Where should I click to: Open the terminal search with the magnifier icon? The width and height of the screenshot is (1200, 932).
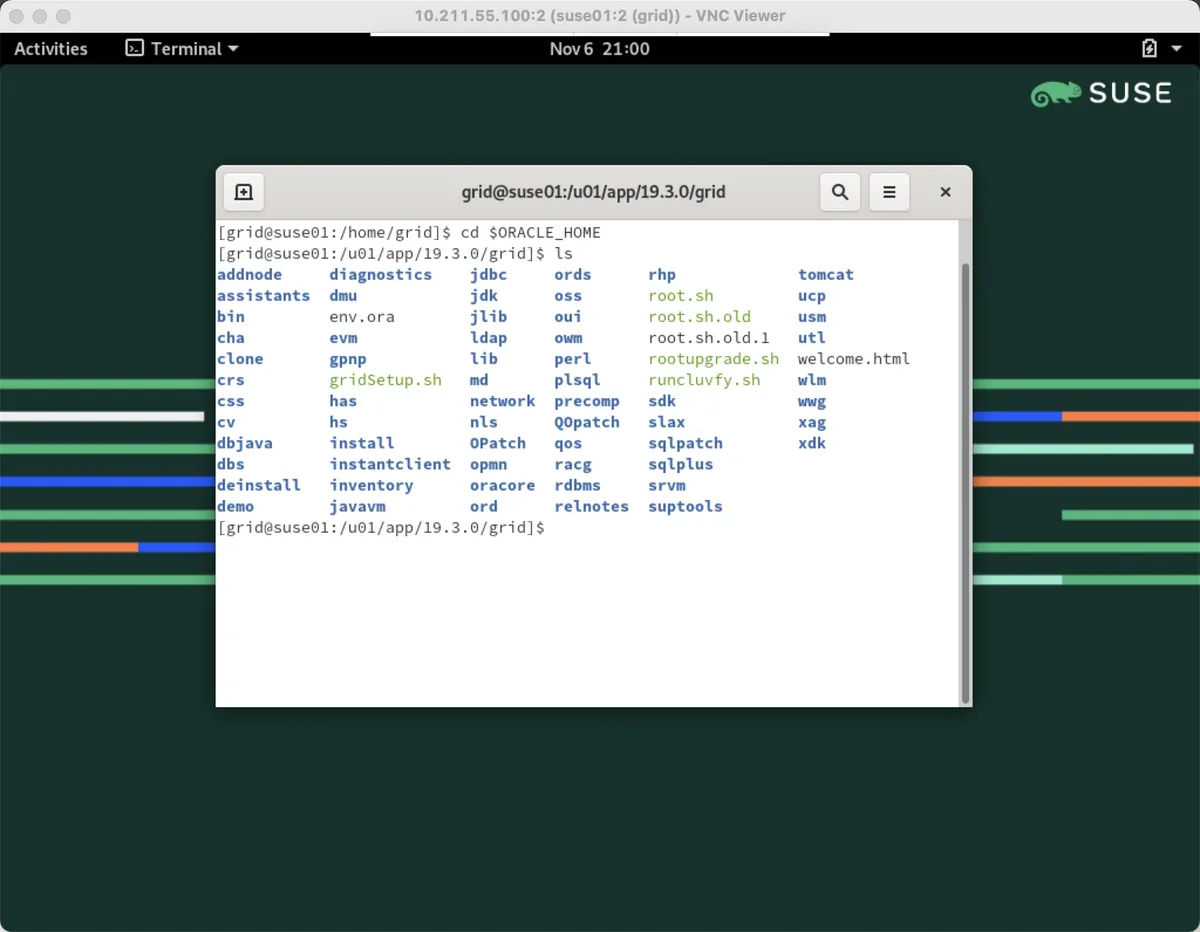point(839,192)
